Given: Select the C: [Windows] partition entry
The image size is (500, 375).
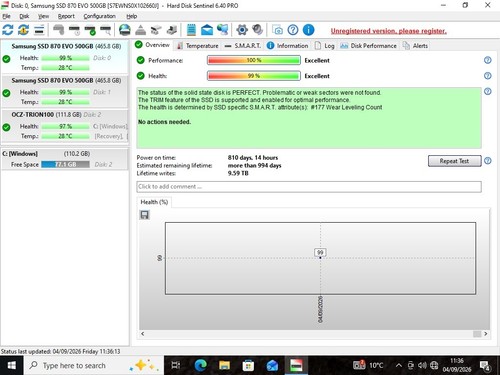Looking at the screenshot, I should coord(65,159).
